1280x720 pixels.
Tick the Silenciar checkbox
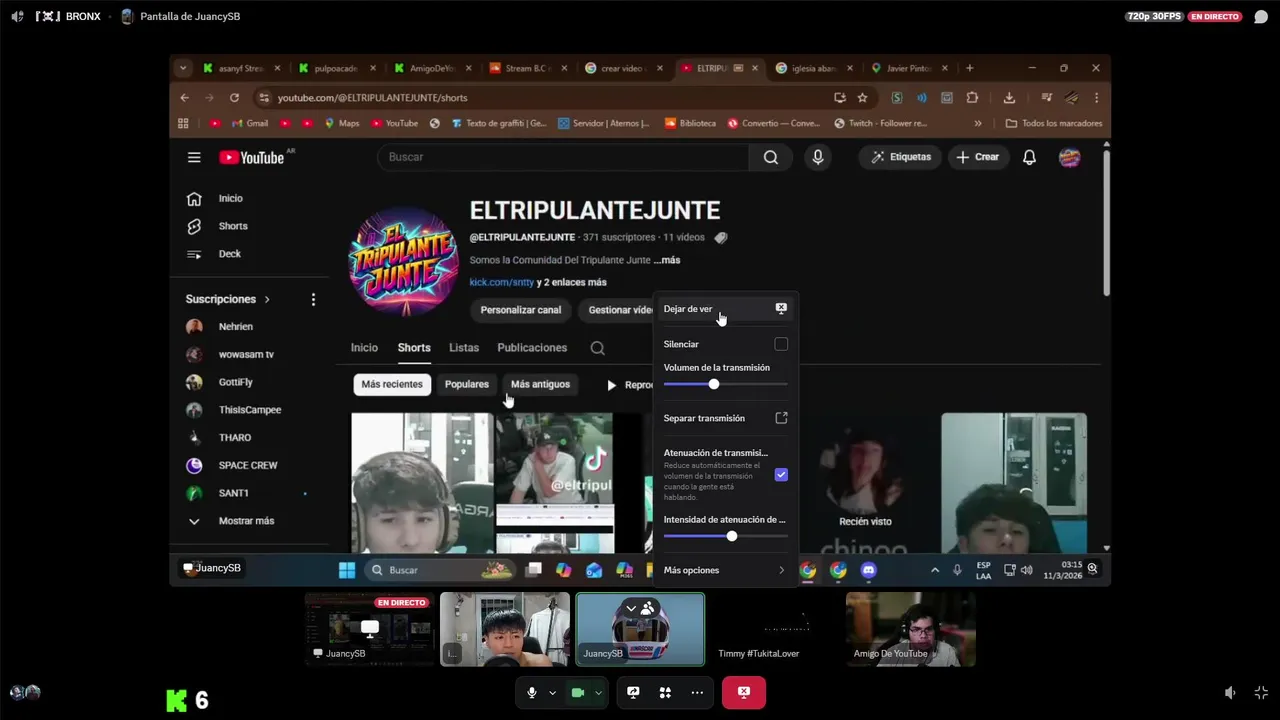click(x=781, y=344)
